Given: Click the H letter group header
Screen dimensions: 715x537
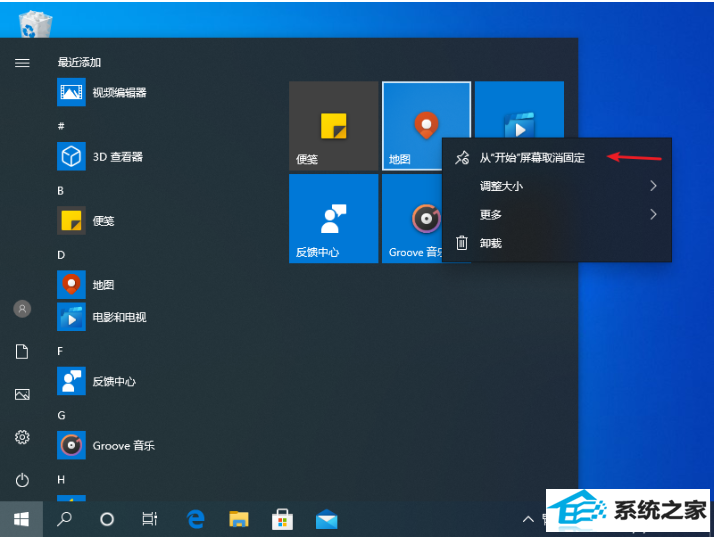Looking at the screenshot, I should point(61,480).
